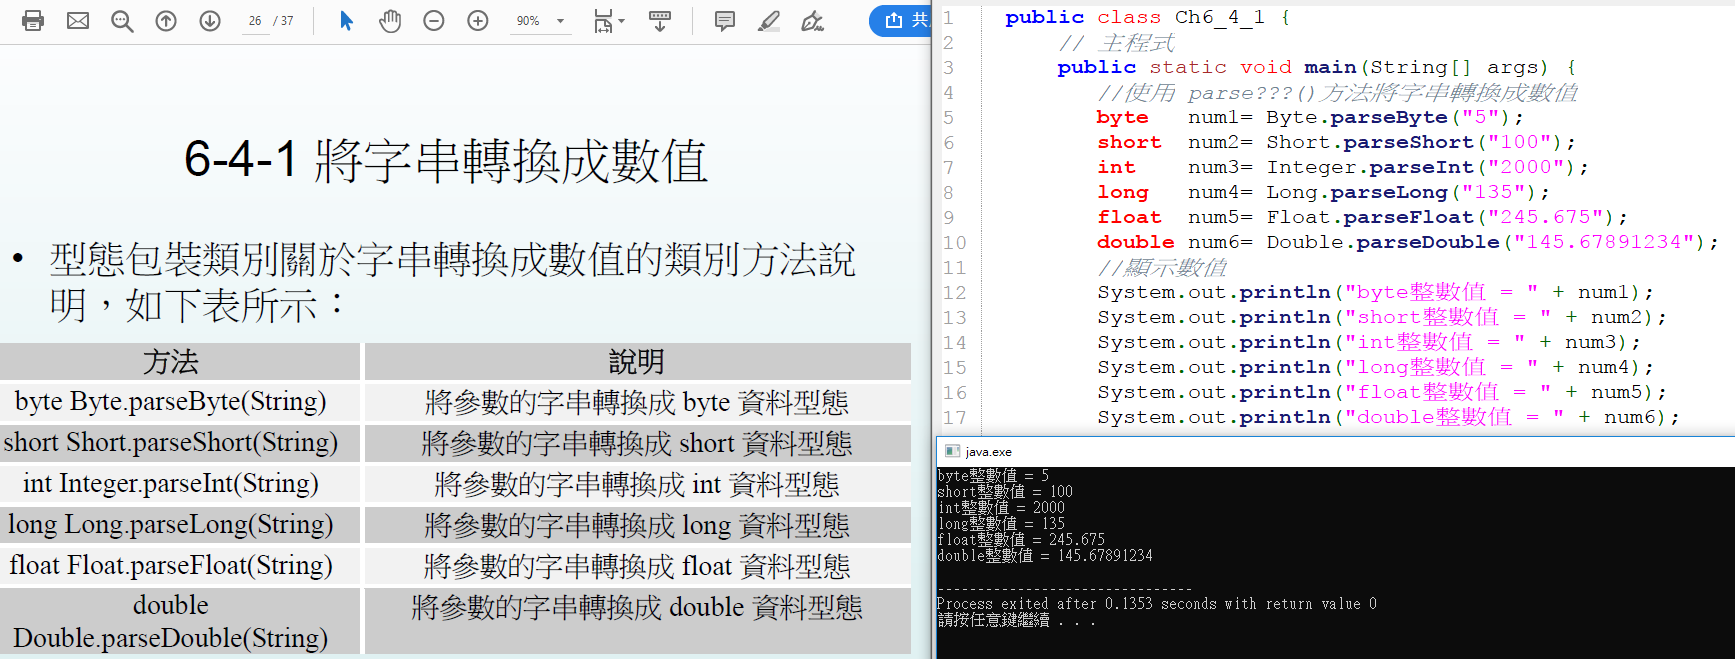Activate the hand pan tool
This screenshot has height=659, width=1735.
[390, 21]
